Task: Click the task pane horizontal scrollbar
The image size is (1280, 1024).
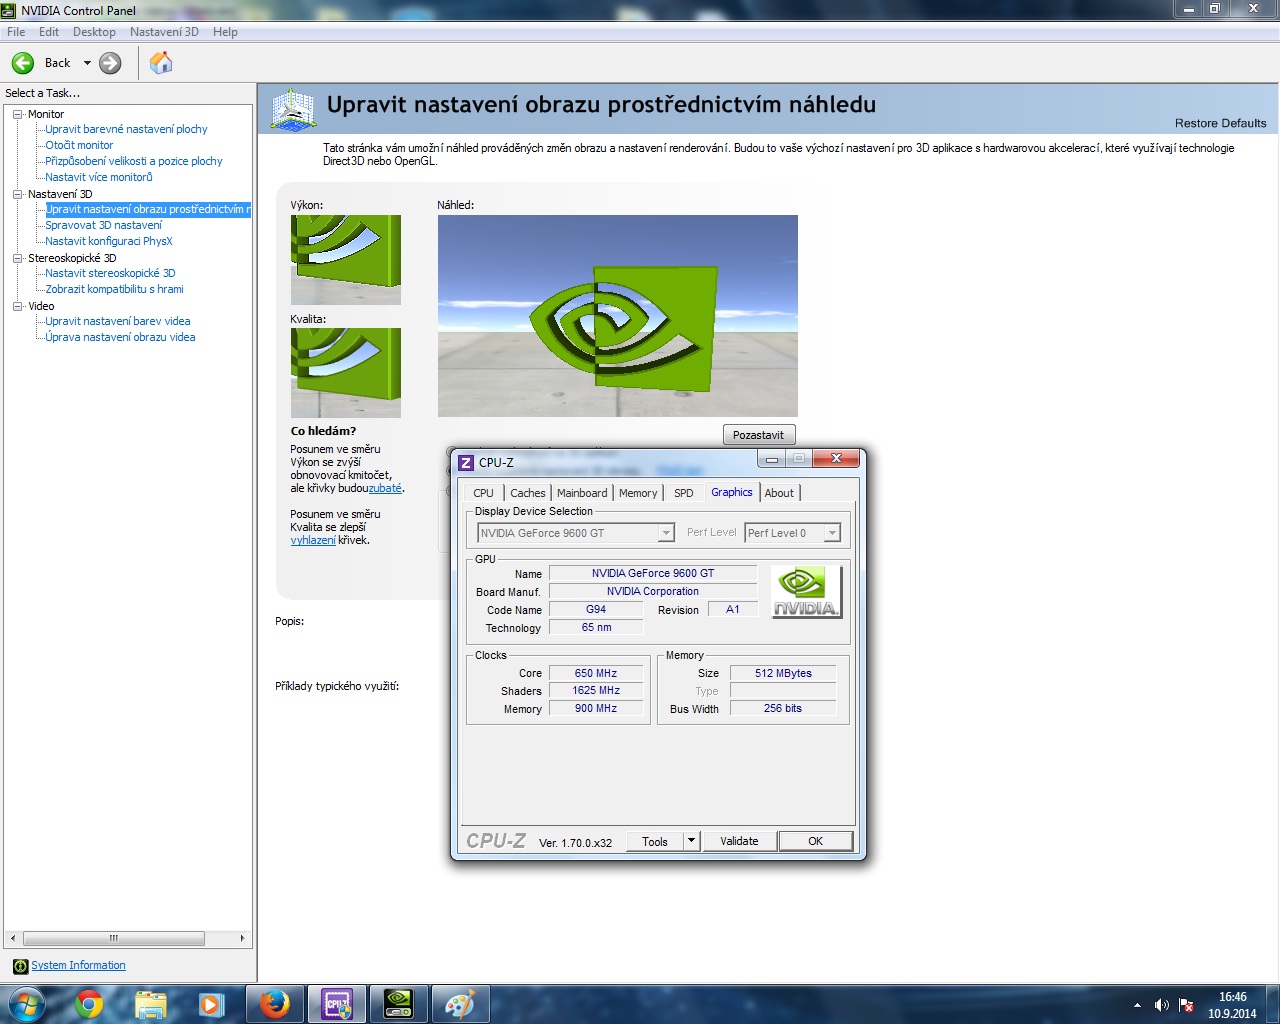Action: tap(113, 939)
